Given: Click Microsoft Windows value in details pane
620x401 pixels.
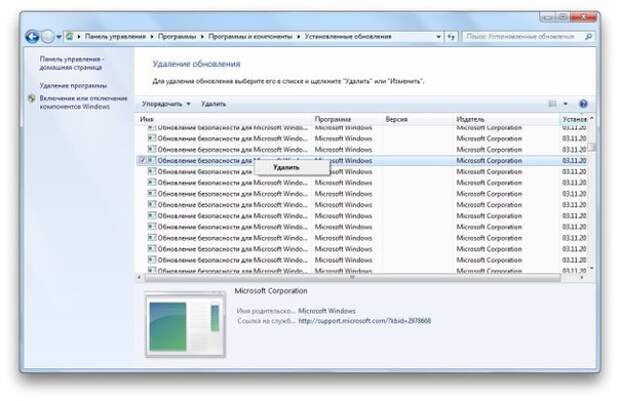Looking at the screenshot, I should pyautogui.click(x=327, y=311).
